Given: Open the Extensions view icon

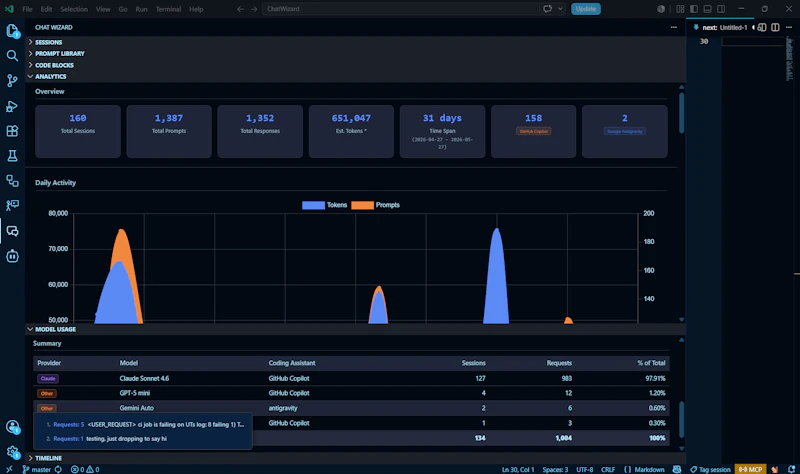Looking at the screenshot, I should [x=12, y=131].
